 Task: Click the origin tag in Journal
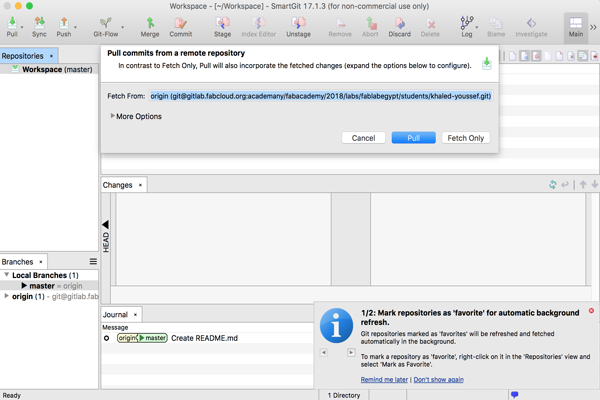[x=127, y=338]
